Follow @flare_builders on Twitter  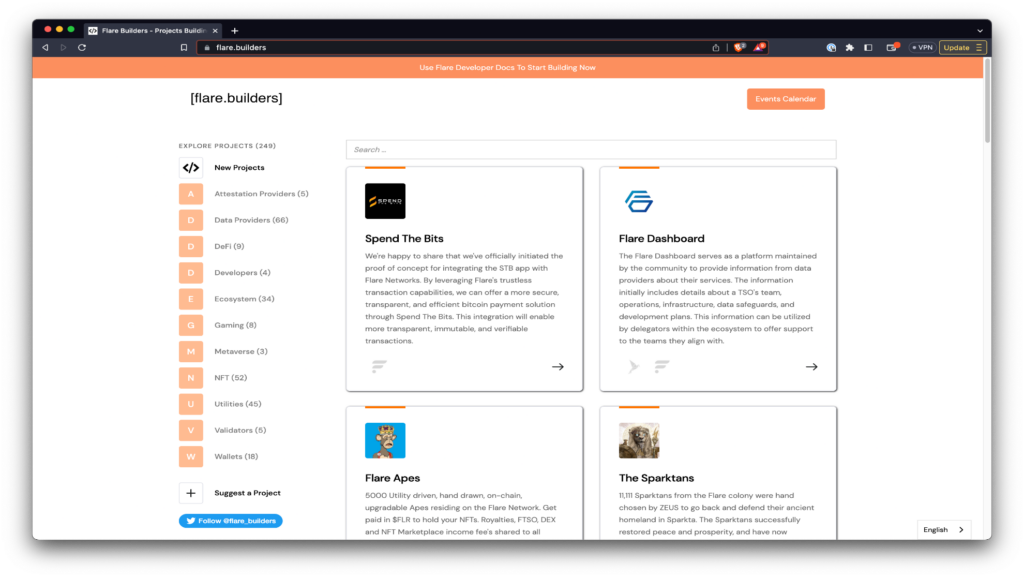[x=231, y=521]
